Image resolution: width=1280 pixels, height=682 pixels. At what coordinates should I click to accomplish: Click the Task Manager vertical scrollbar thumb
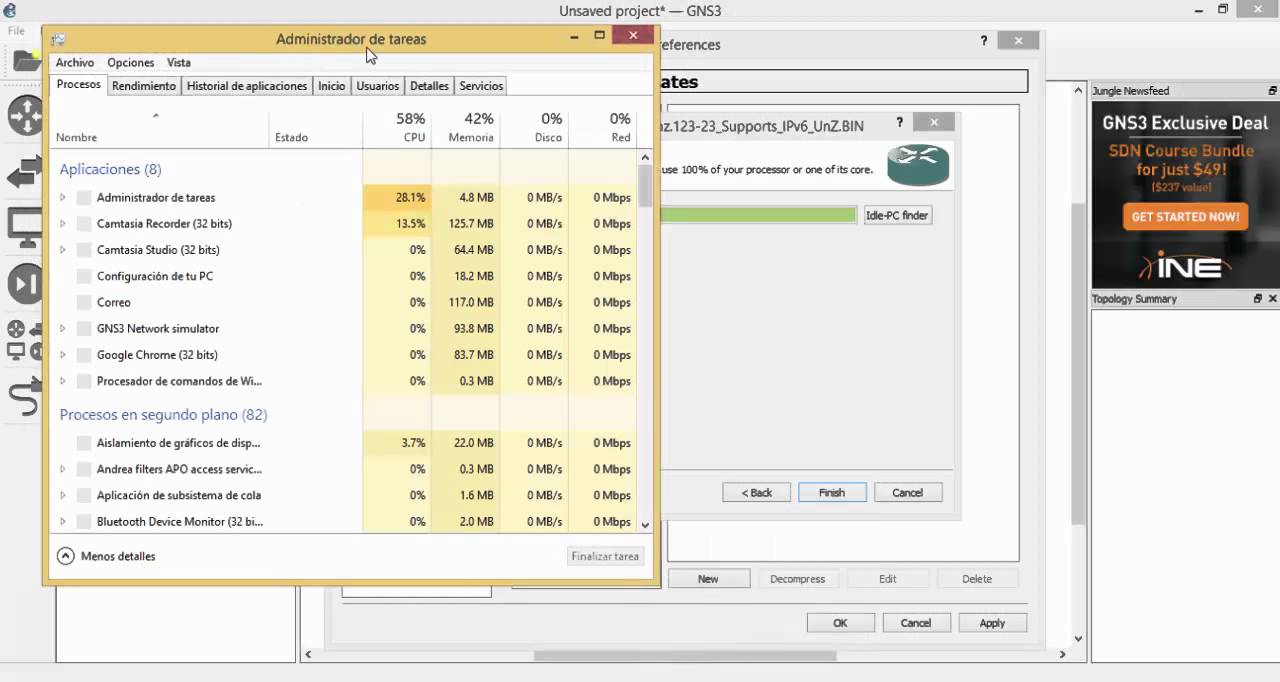(x=645, y=186)
